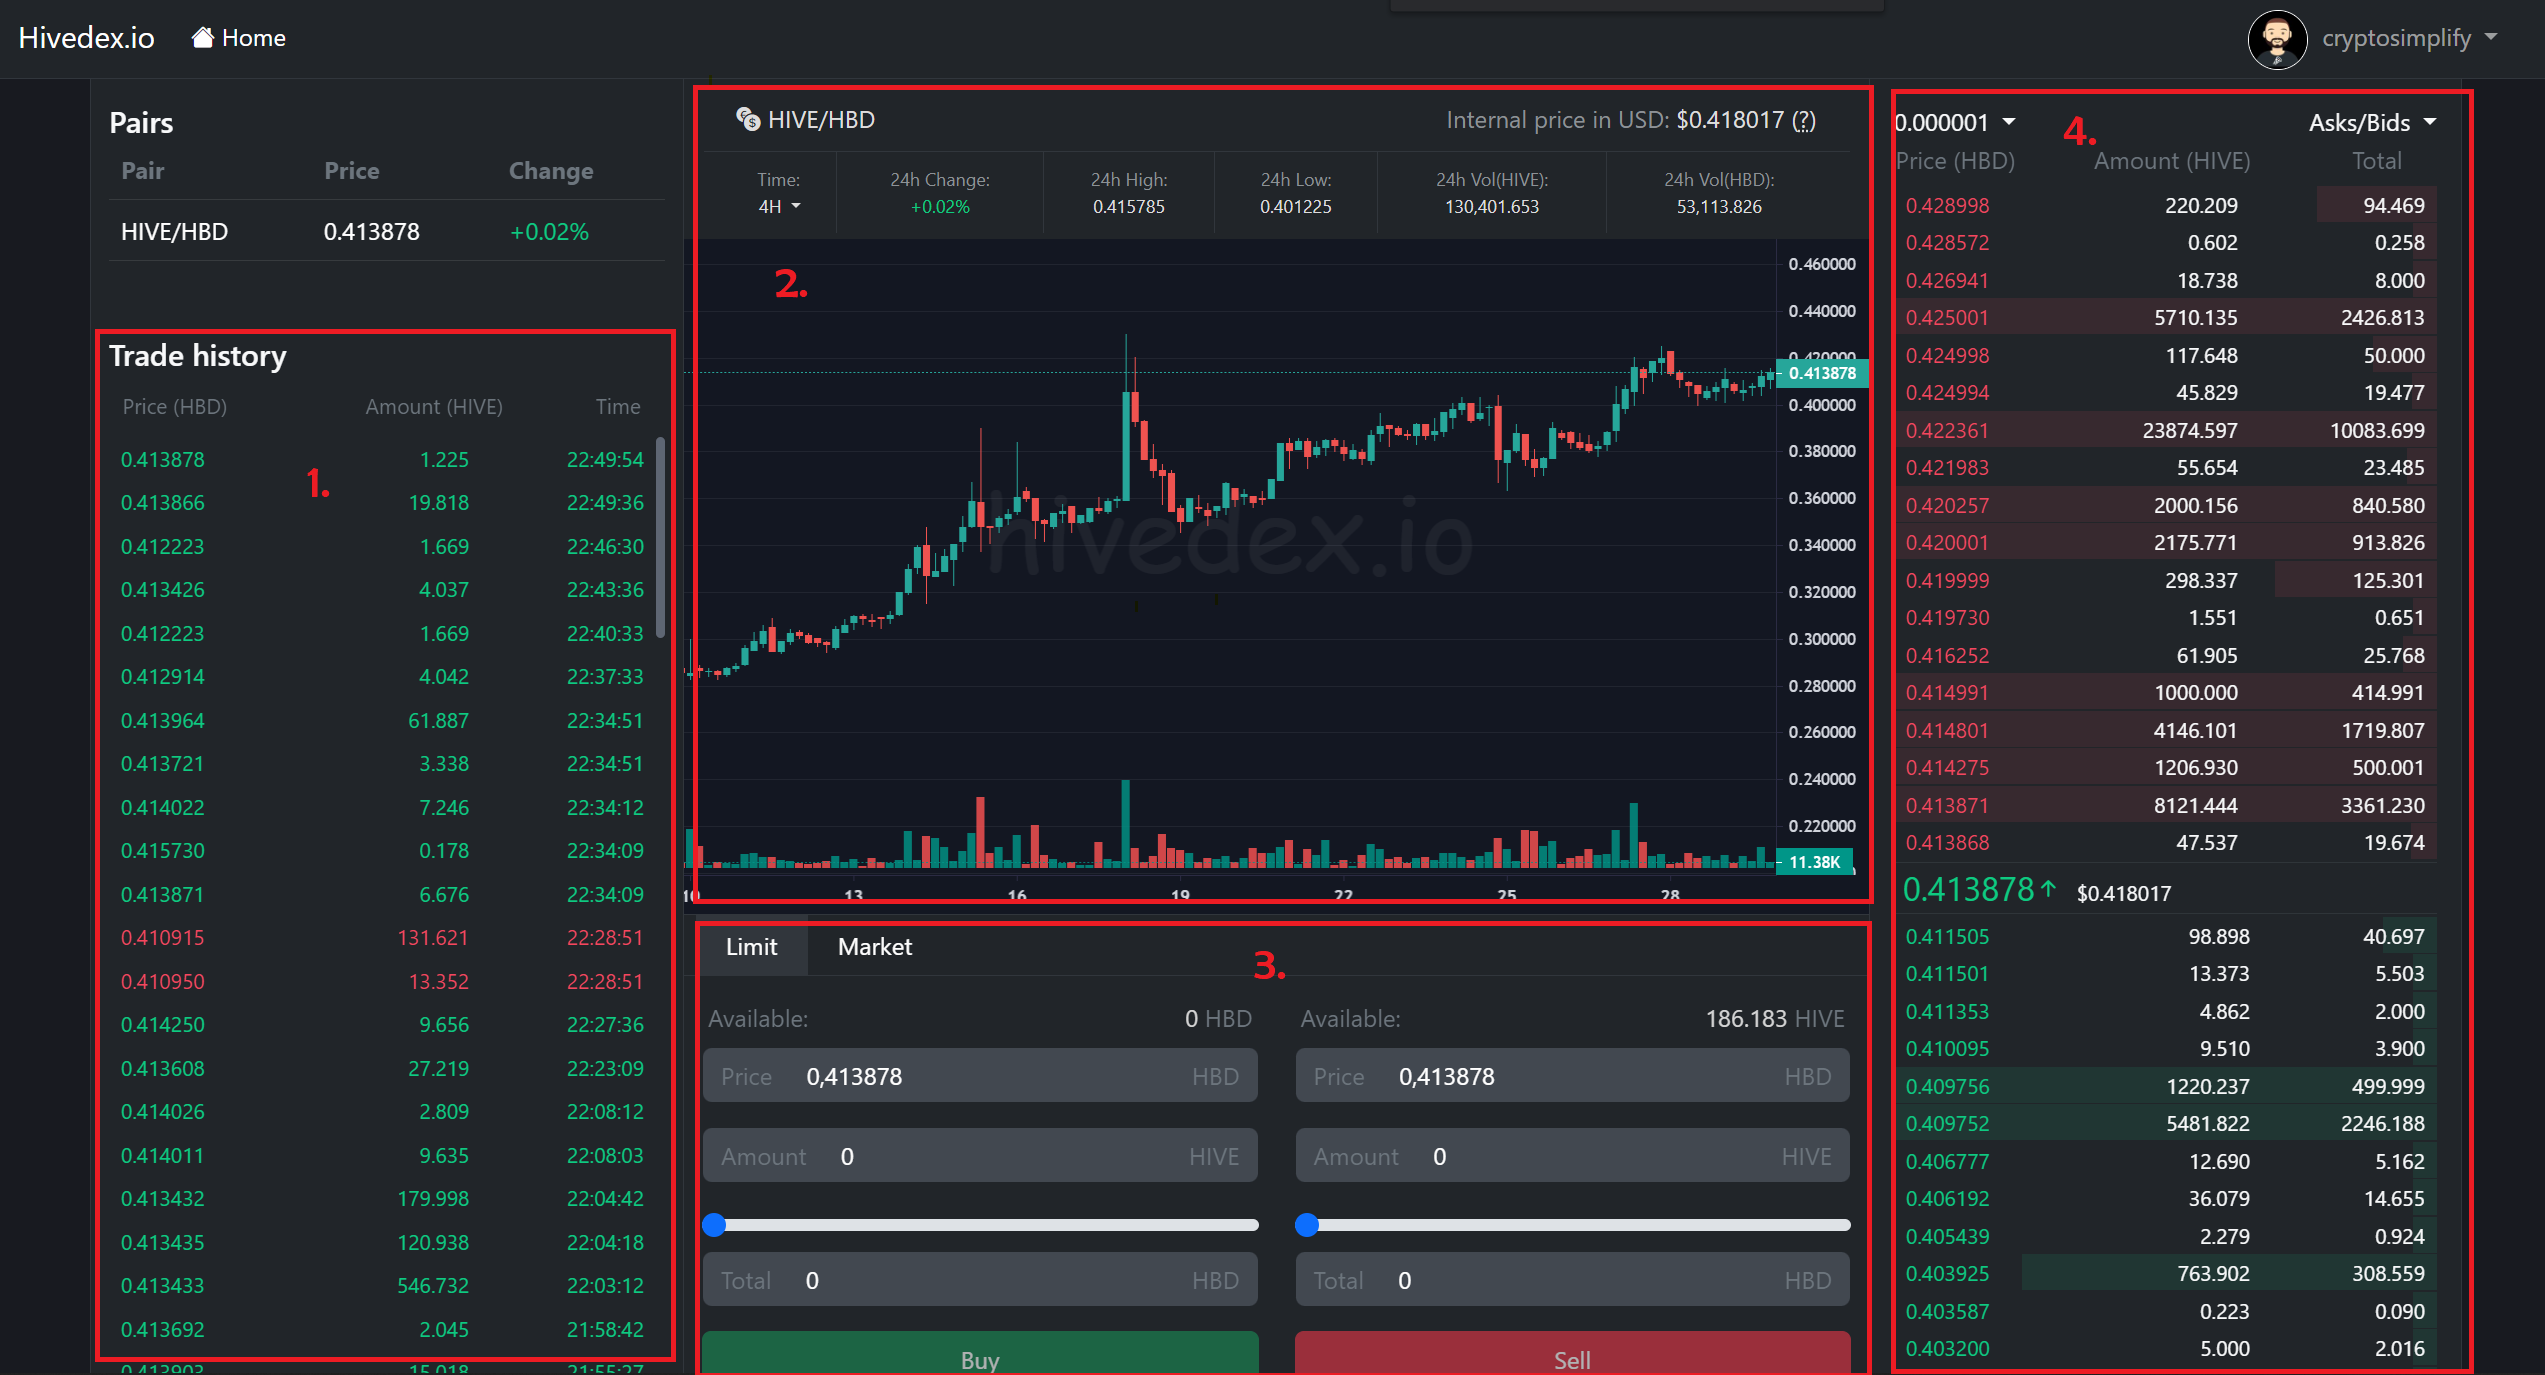Click the trade history scrollbar
2545x1375 pixels.
point(660,537)
